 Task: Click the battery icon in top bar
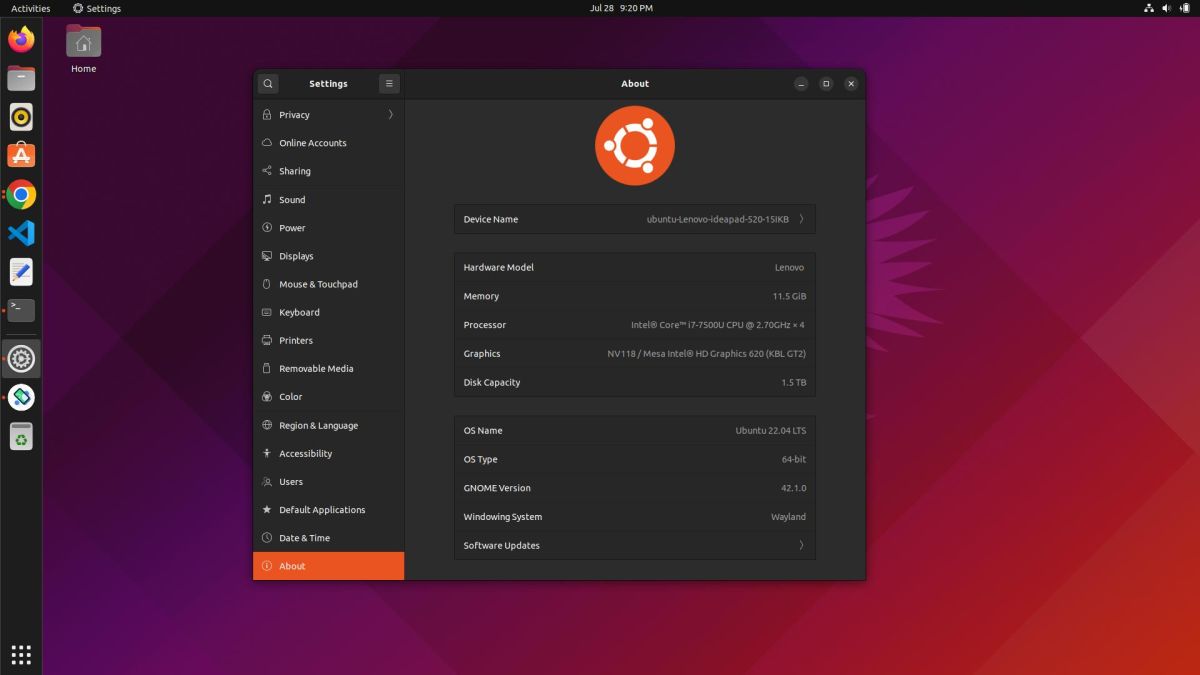point(1185,8)
